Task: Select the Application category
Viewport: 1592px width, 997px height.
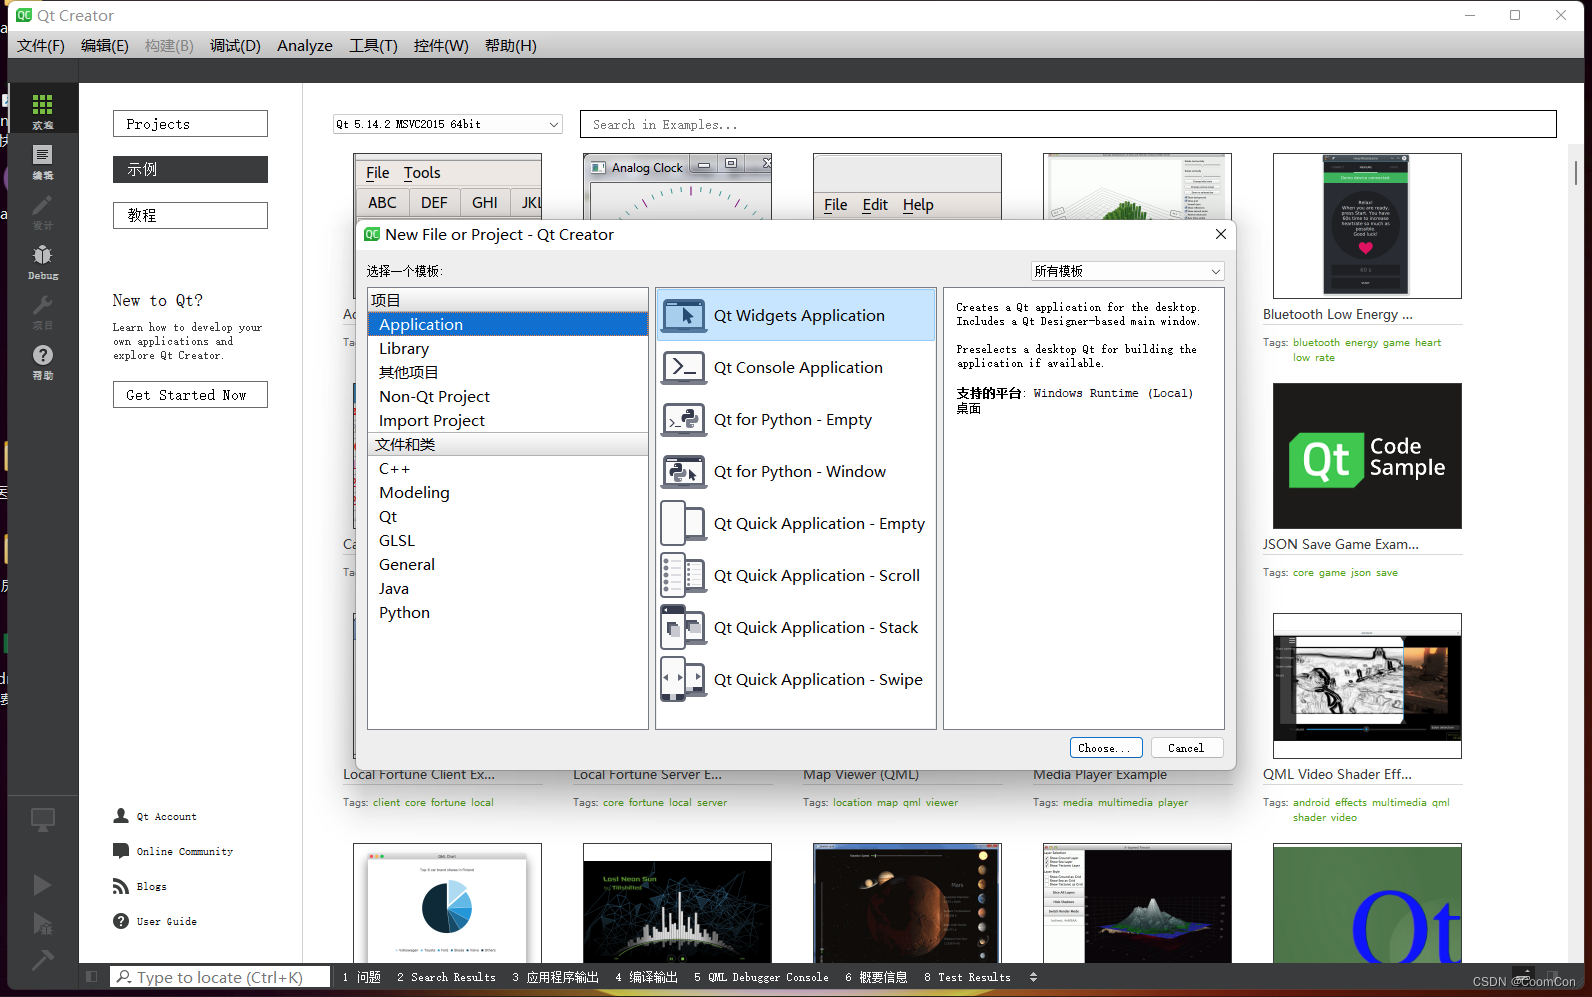Action: [x=508, y=324]
